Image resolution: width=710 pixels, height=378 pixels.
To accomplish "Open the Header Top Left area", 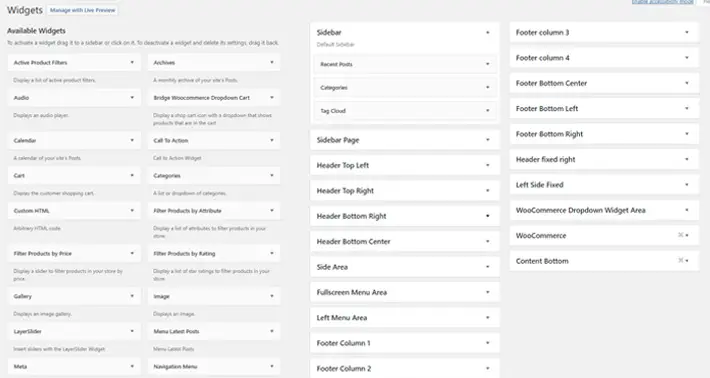I will (x=405, y=165).
